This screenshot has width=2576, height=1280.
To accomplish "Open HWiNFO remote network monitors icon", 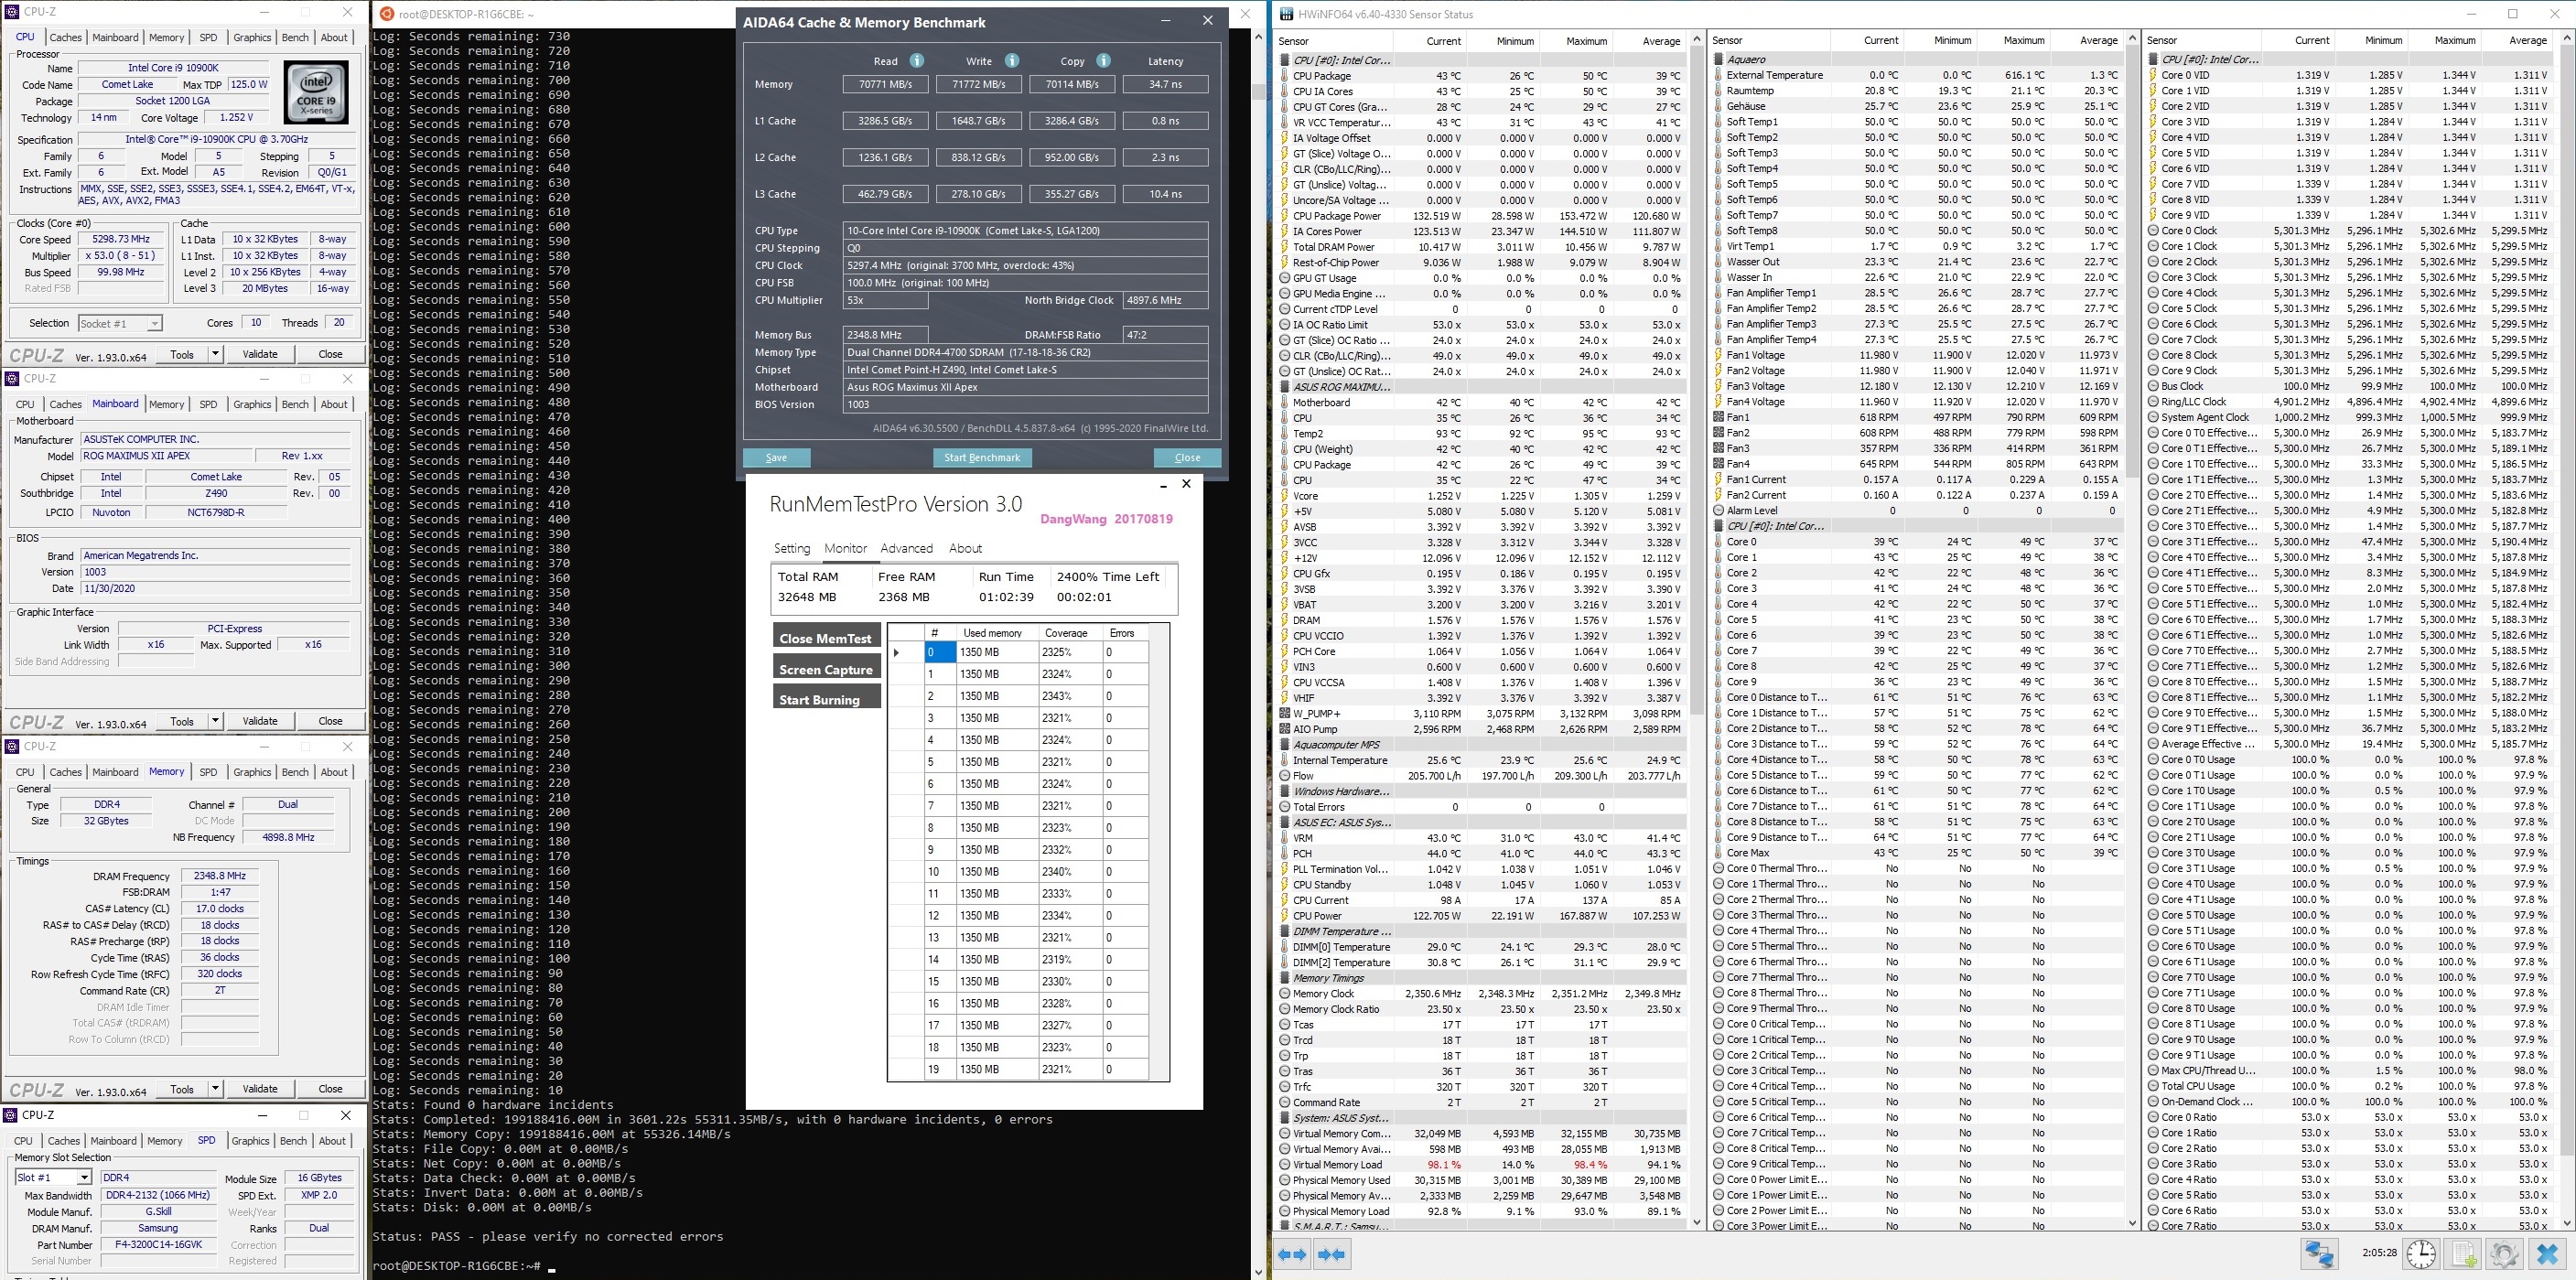I will pos(2320,1254).
